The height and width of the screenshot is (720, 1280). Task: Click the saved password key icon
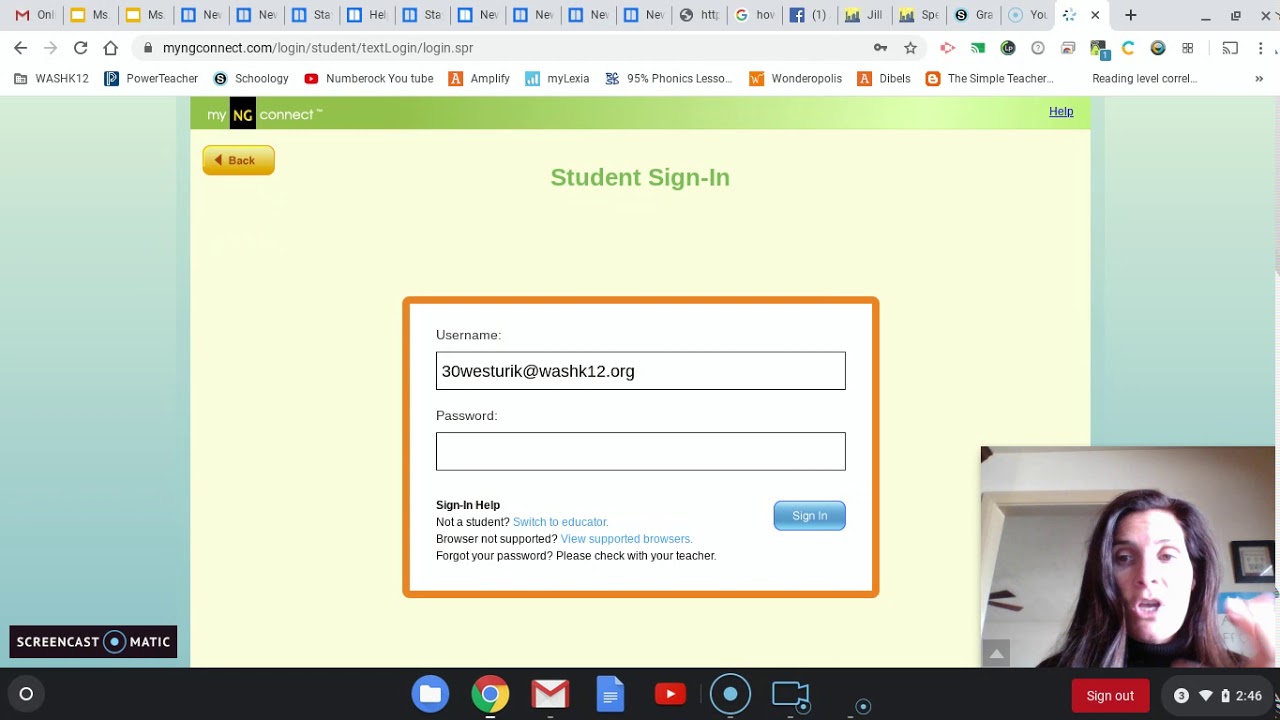pyautogui.click(x=880, y=48)
